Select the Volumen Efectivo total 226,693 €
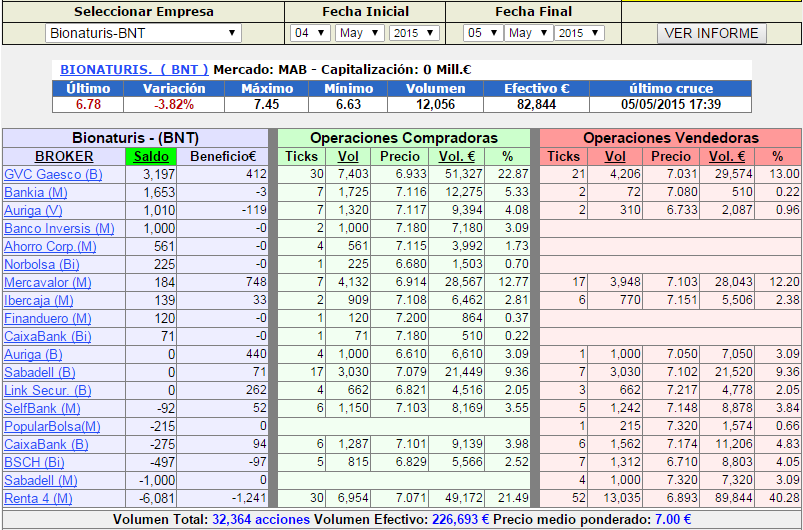This screenshot has width=803, height=530. point(461,520)
